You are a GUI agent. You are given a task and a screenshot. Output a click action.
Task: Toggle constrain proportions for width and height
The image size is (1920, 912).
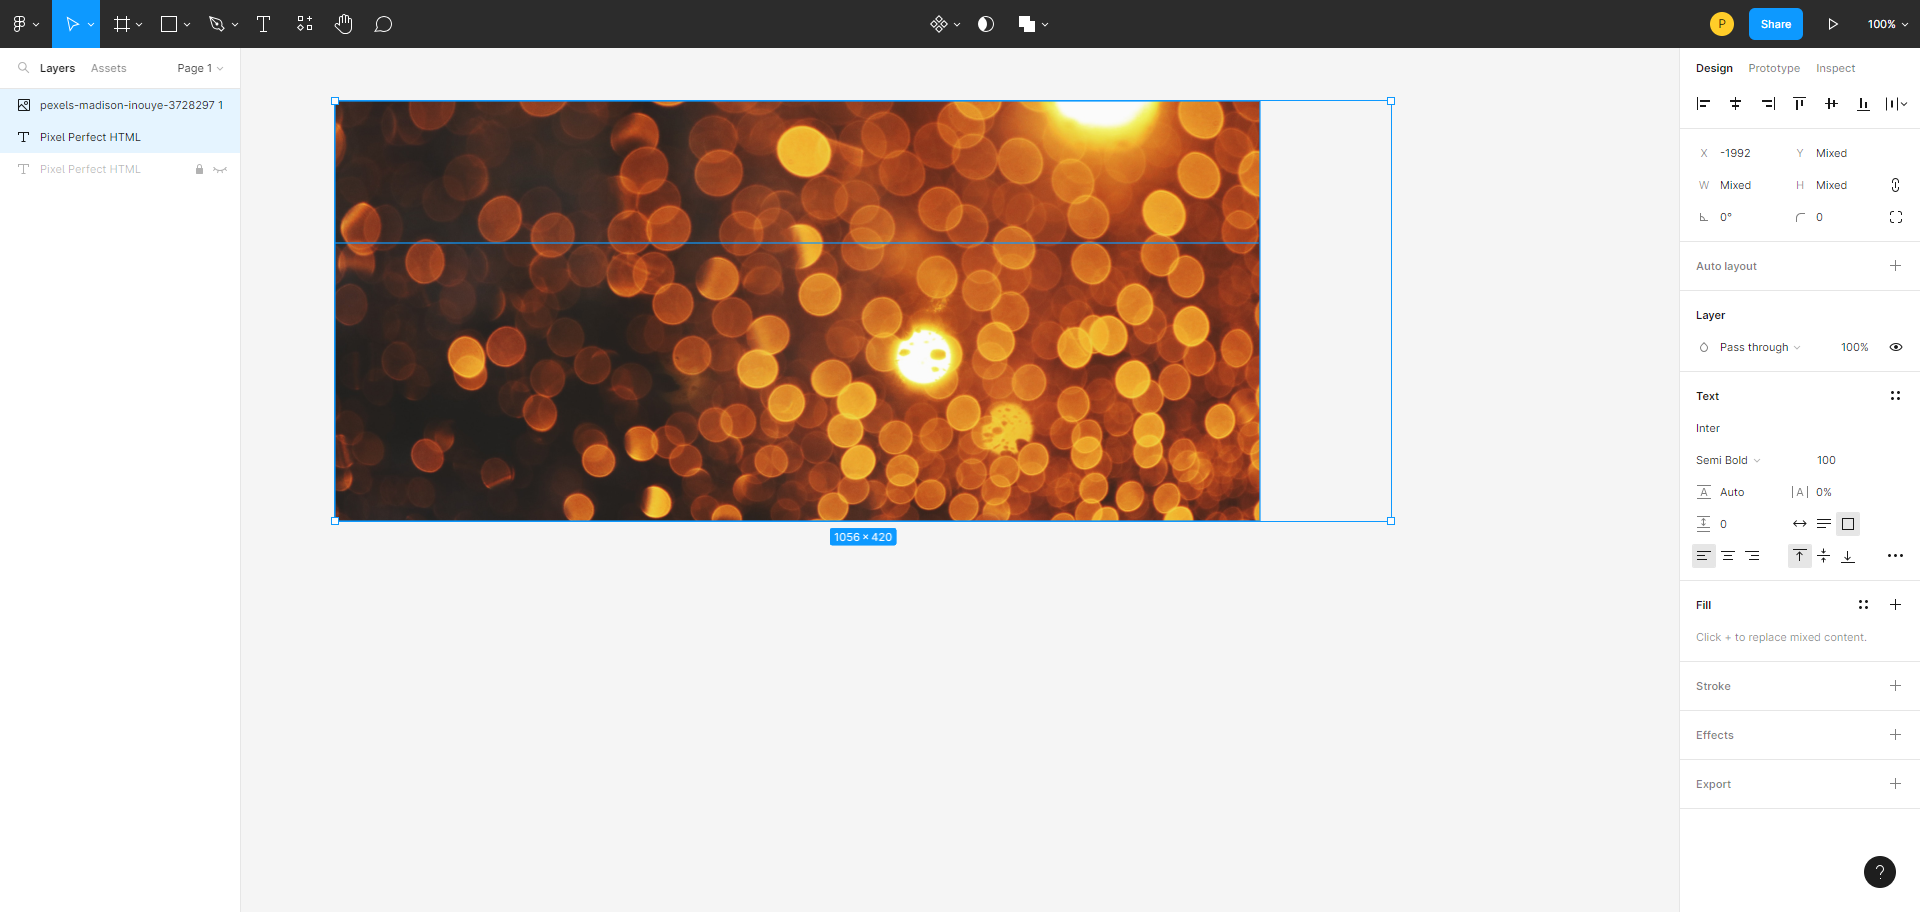click(x=1897, y=185)
